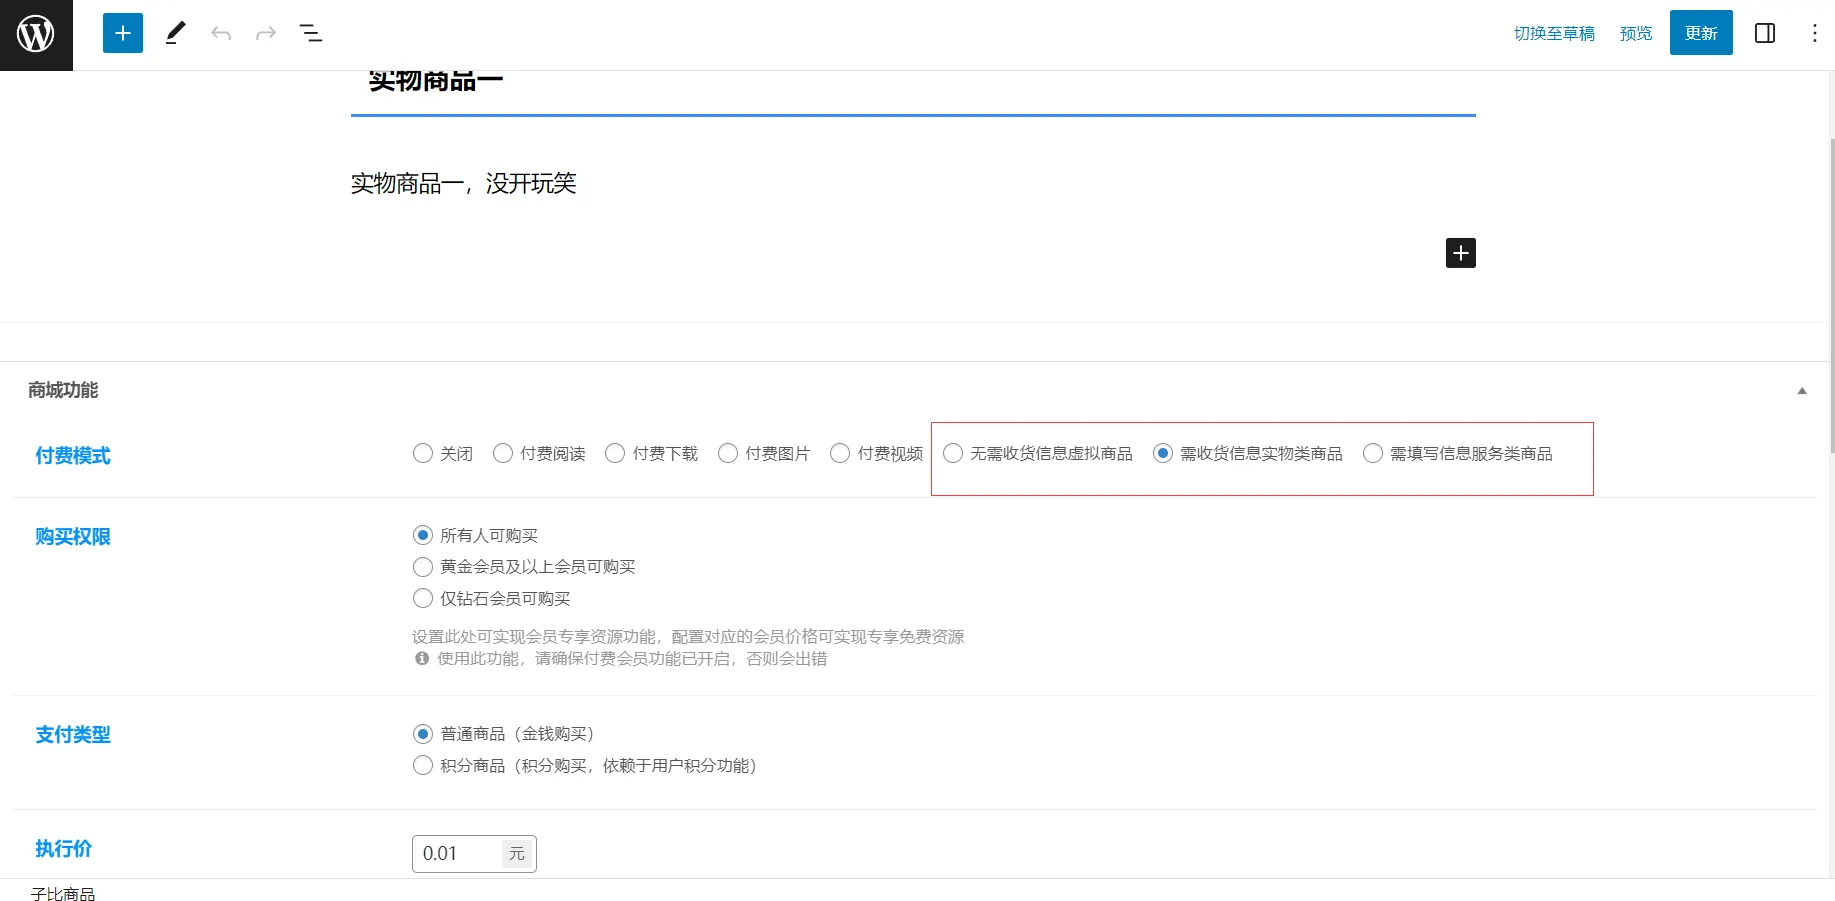Screen dimensions: 1835x901
Task: Toggle the settings sidebar panel icon
Action: (1765, 33)
